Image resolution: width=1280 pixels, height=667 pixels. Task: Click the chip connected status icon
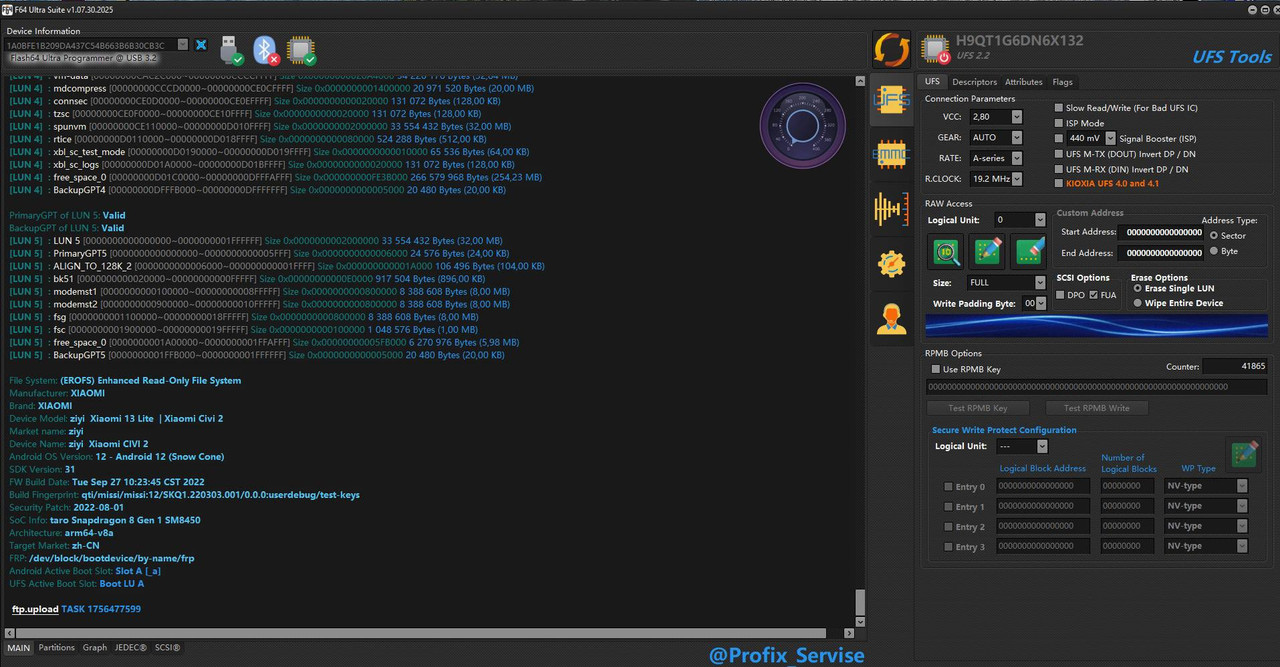click(x=302, y=49)
